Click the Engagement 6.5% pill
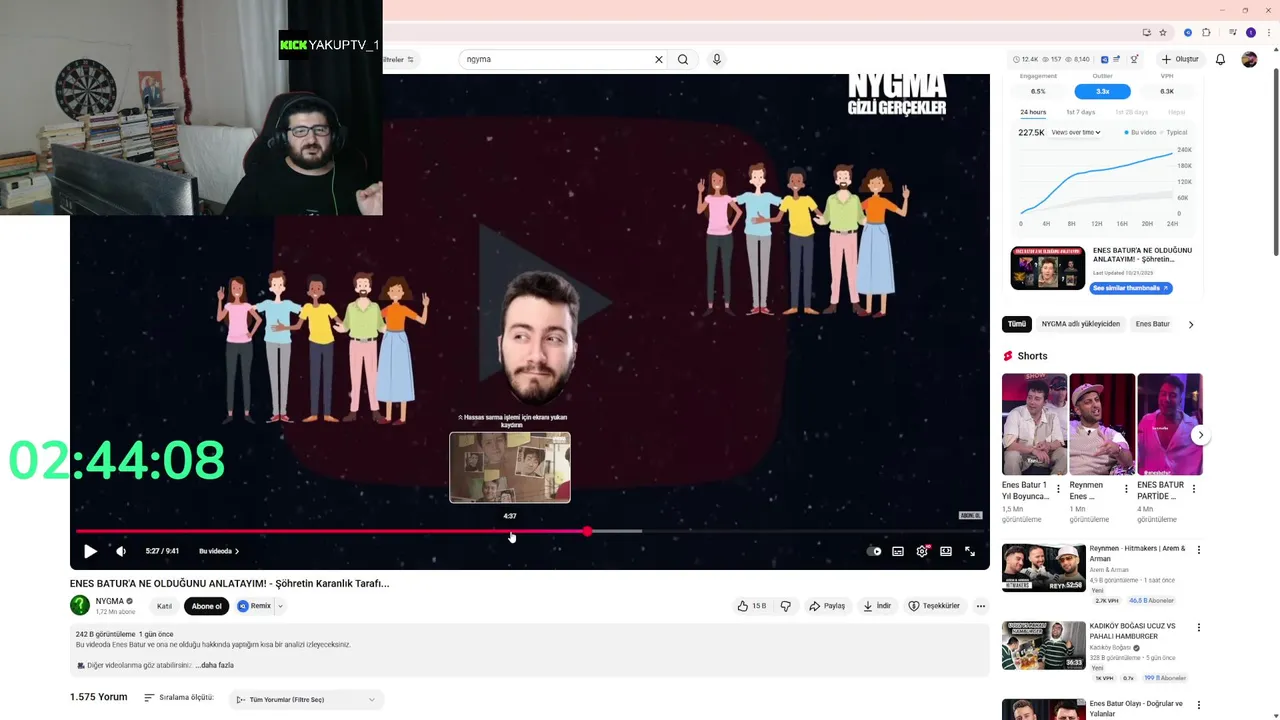1280x720 pixels. pyautogui.click(x=1038, y=91)
